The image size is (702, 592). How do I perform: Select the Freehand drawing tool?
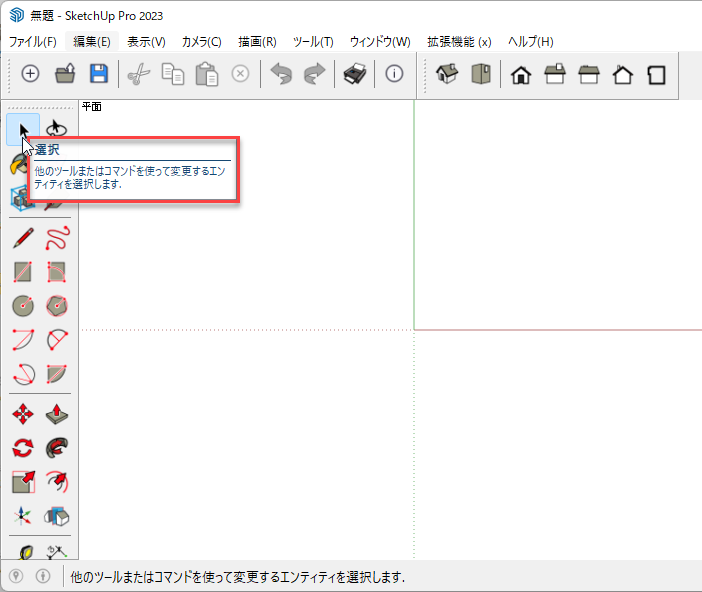pos(57,238)
